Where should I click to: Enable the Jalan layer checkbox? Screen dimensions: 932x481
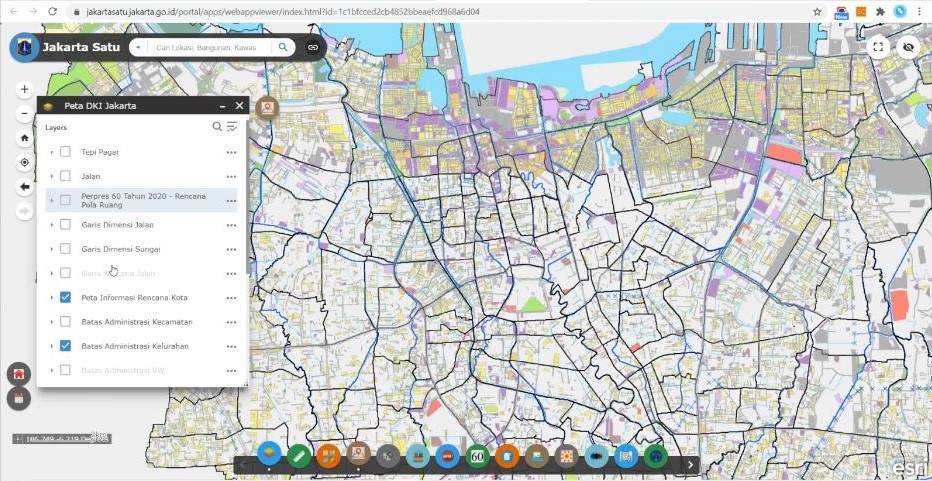[x=65, y=176]
